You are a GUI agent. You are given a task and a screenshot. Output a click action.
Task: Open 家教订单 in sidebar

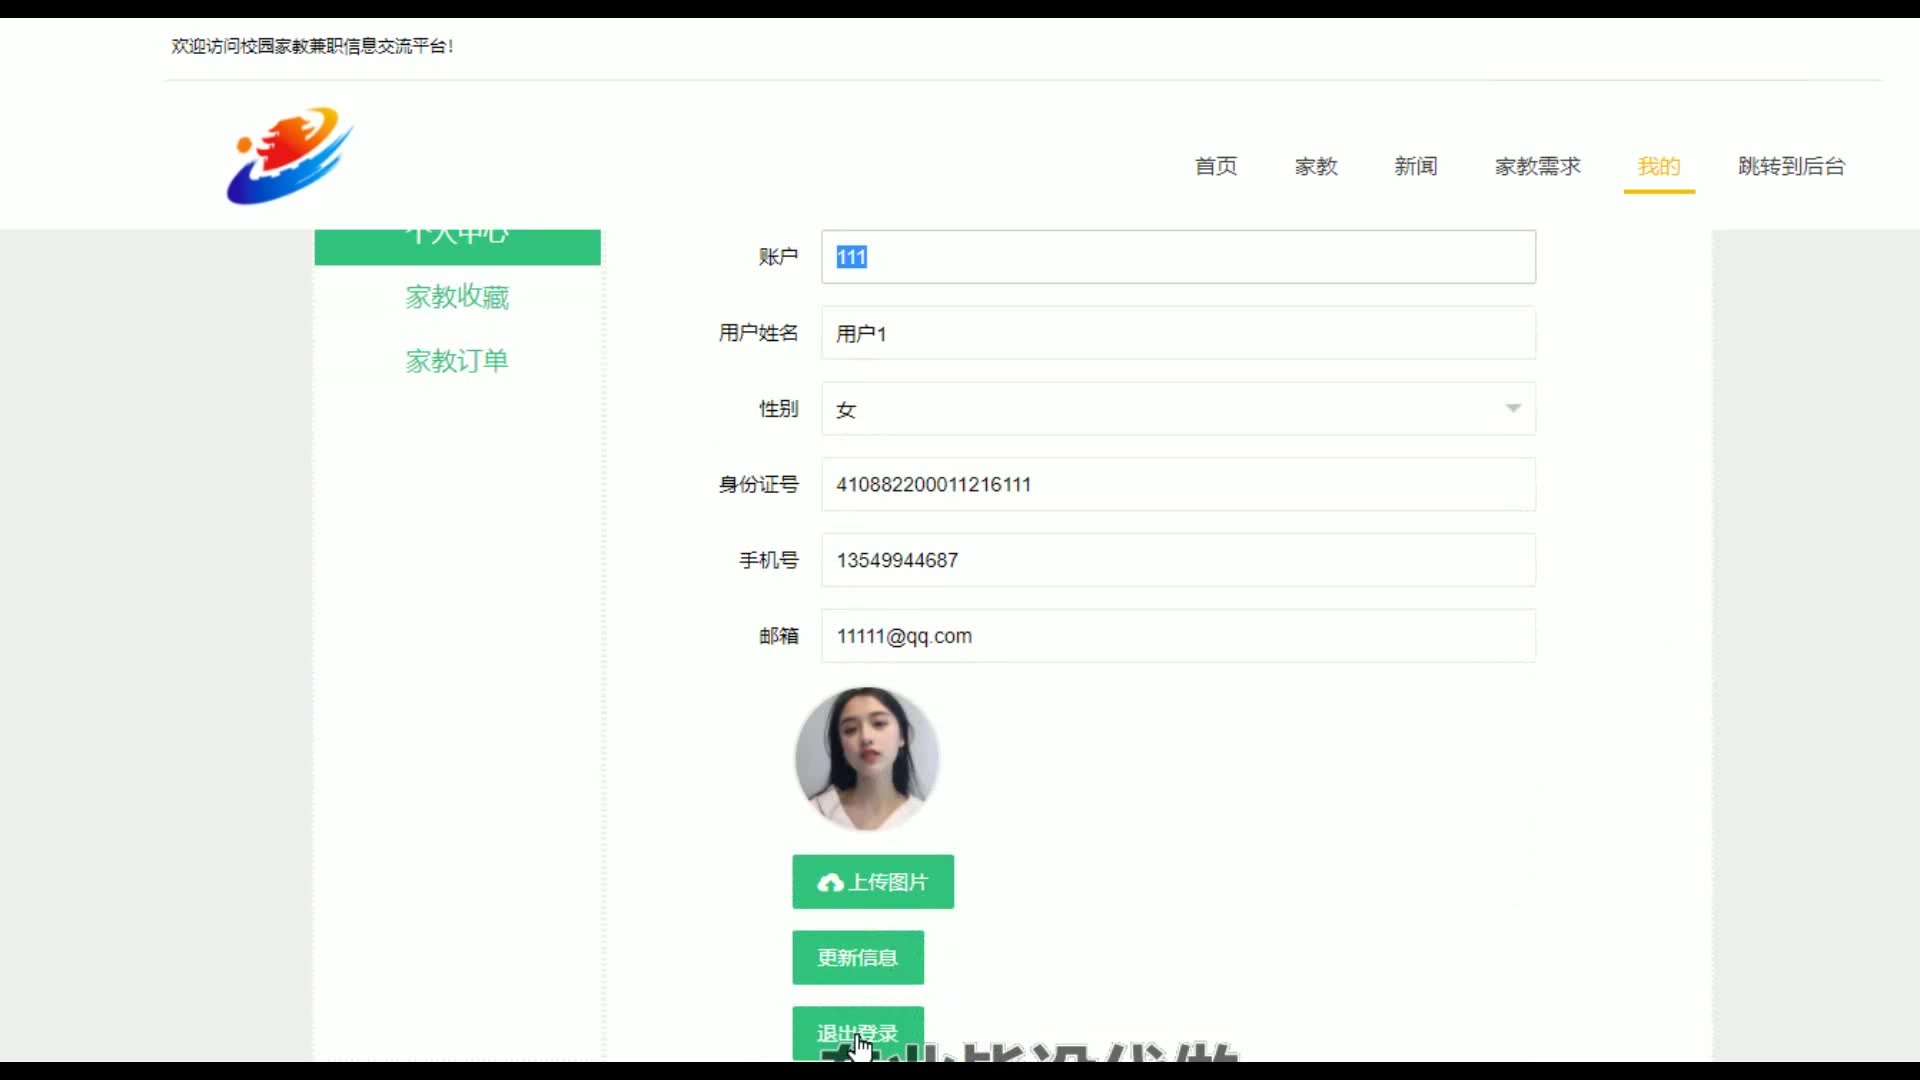pyautogui.click(x=457, y=361)
